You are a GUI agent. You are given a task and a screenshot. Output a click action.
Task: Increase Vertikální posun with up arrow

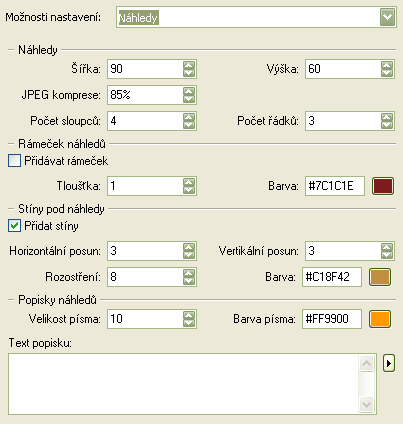(x=387, y=247)
